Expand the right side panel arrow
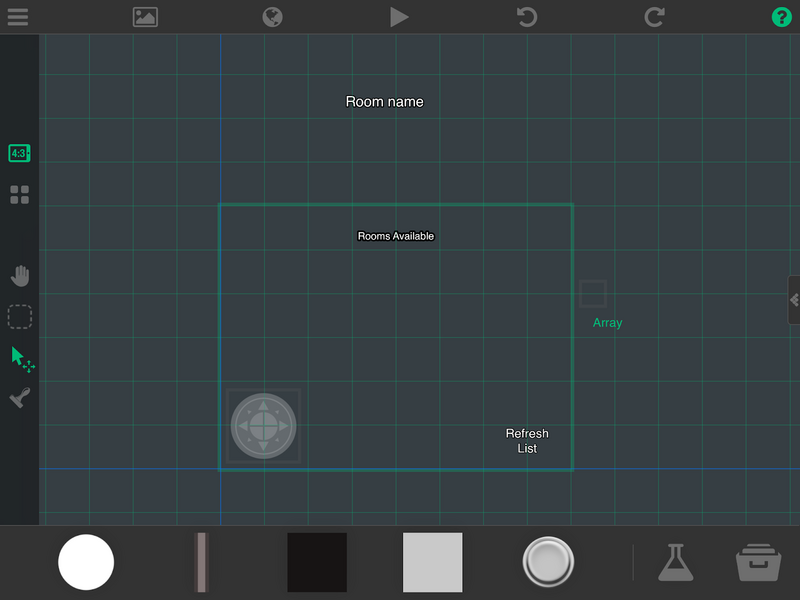 [794, 299]
